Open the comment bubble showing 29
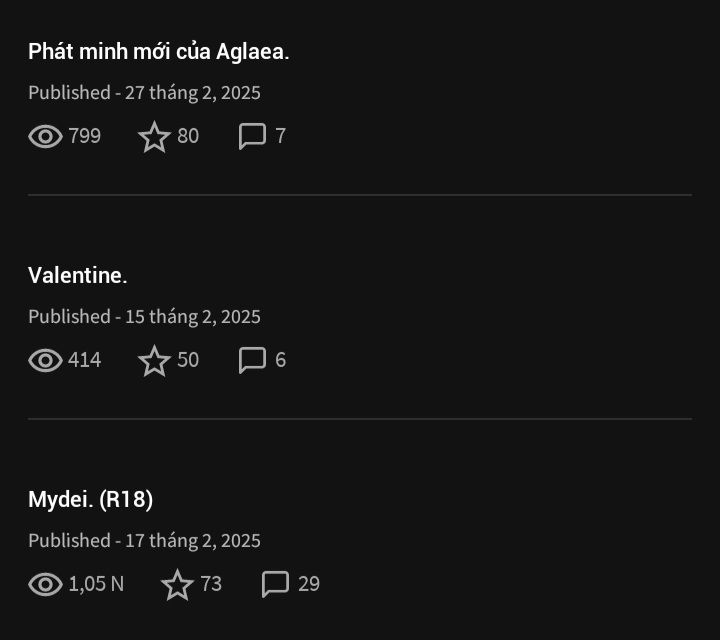This screenshot has height=640, width=720. point(276,584)
